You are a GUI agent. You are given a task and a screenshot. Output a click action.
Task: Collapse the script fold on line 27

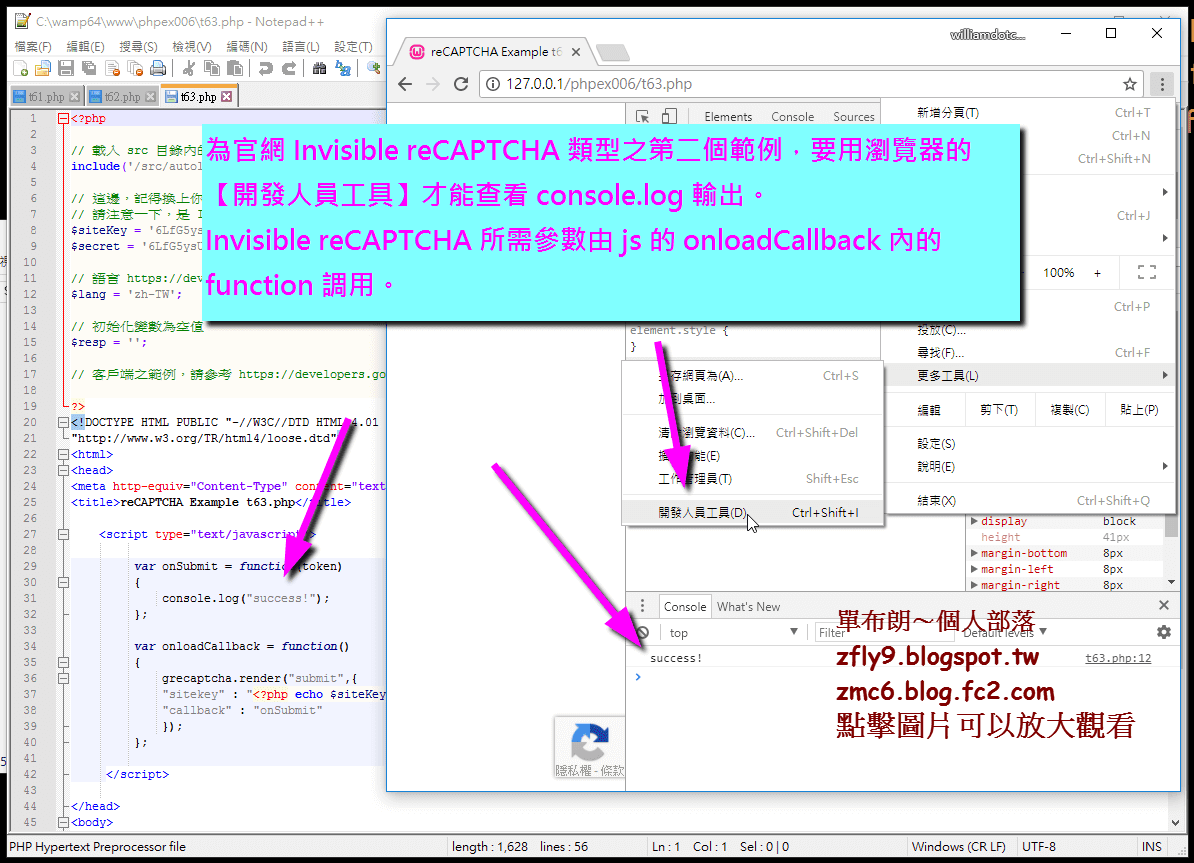point(64,534)
